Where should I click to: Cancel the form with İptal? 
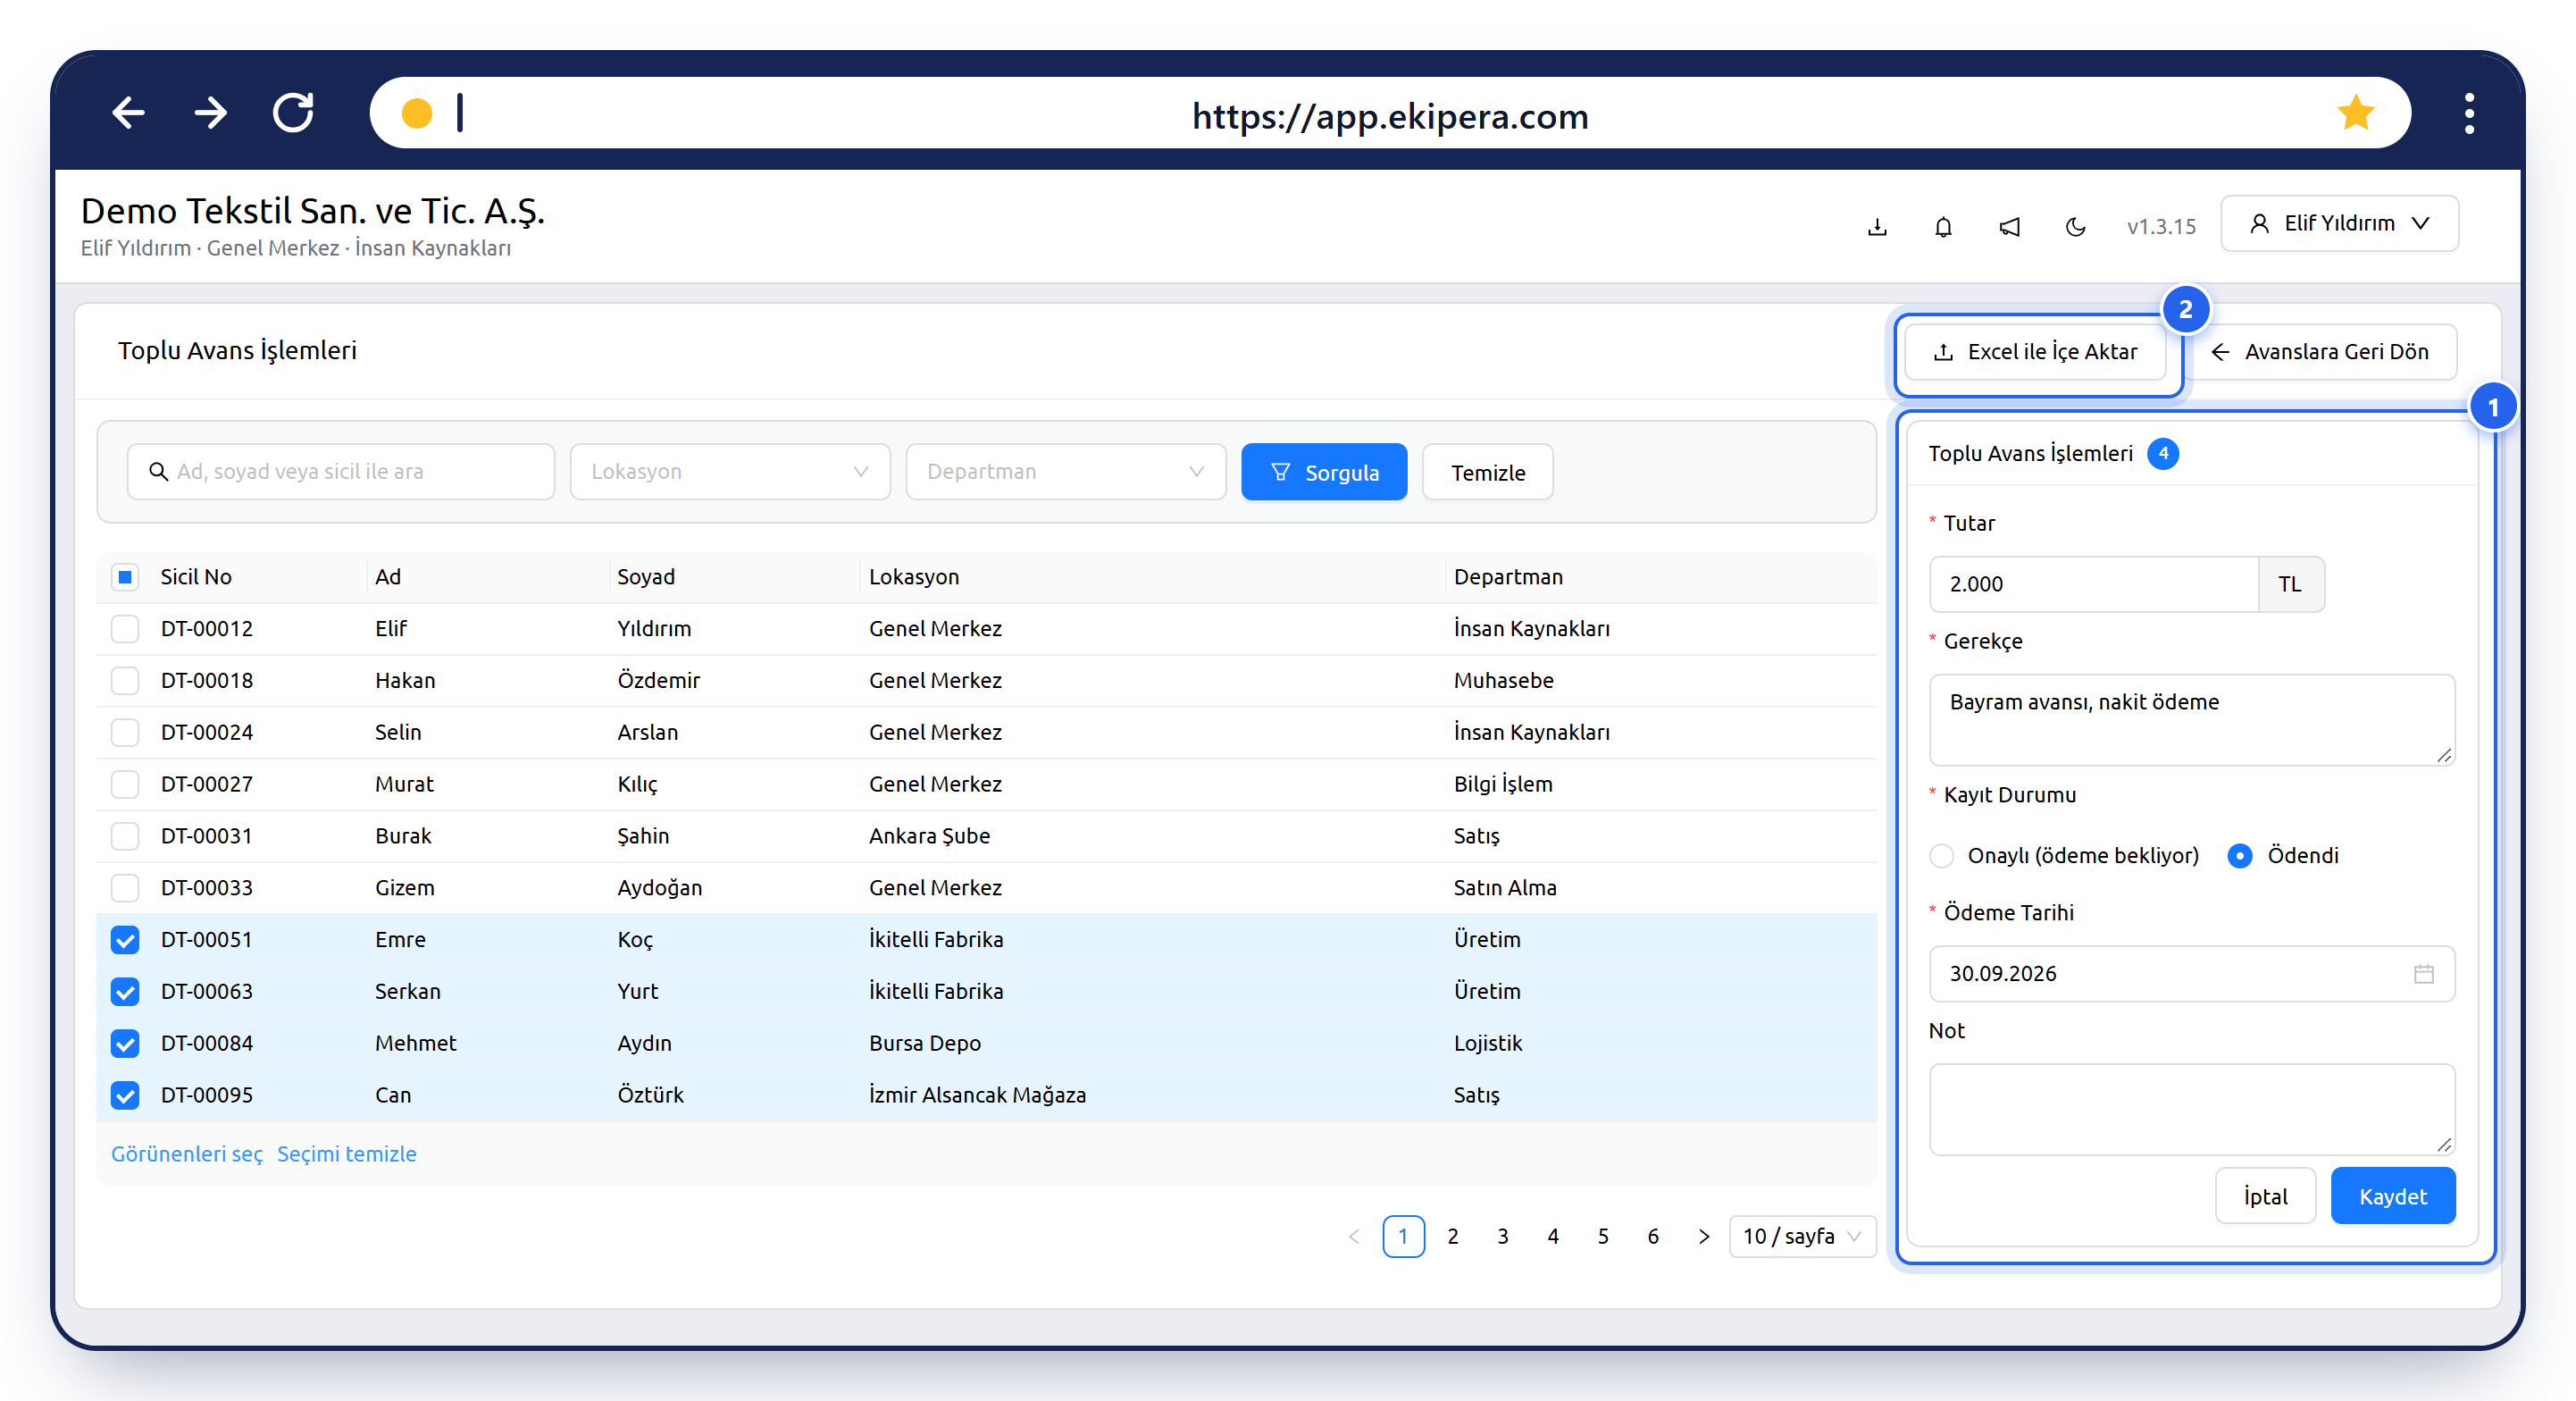(x=2265, y=1196)
